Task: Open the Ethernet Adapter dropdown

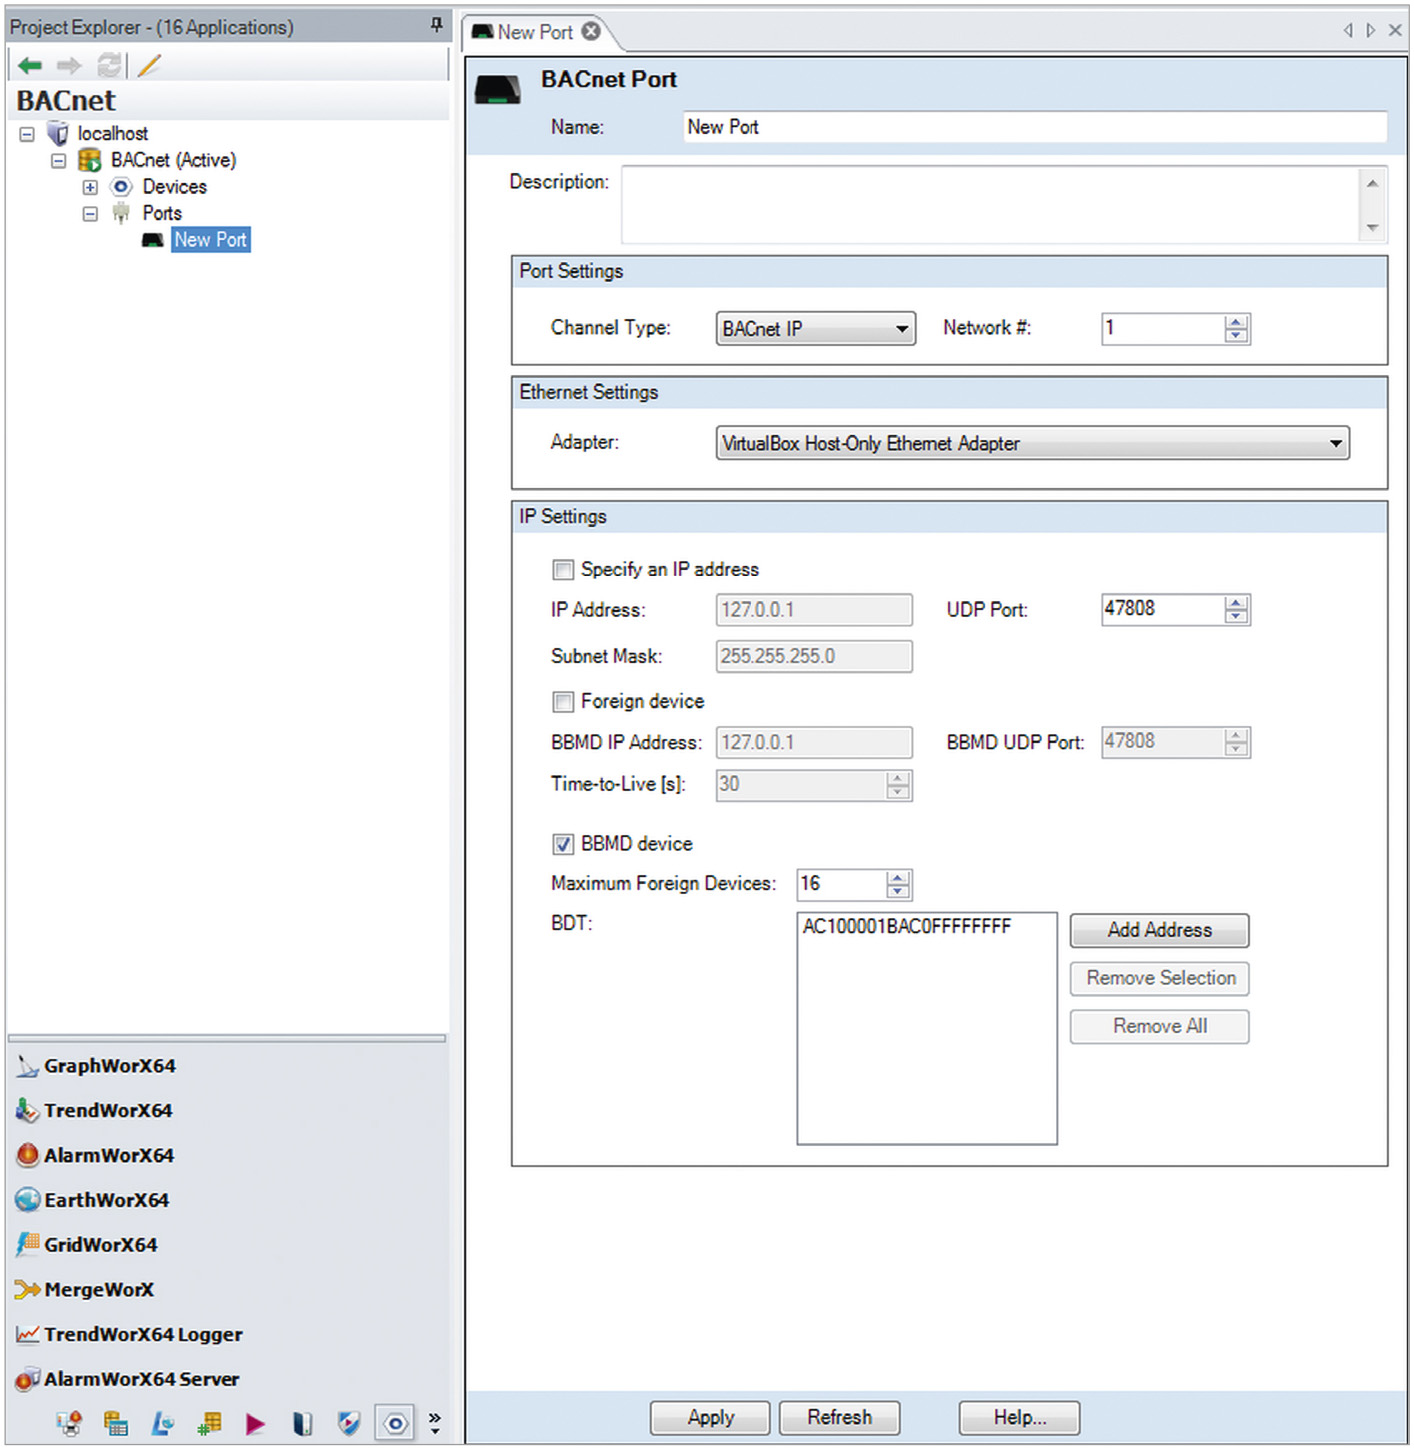Action: coord(1032,443)
